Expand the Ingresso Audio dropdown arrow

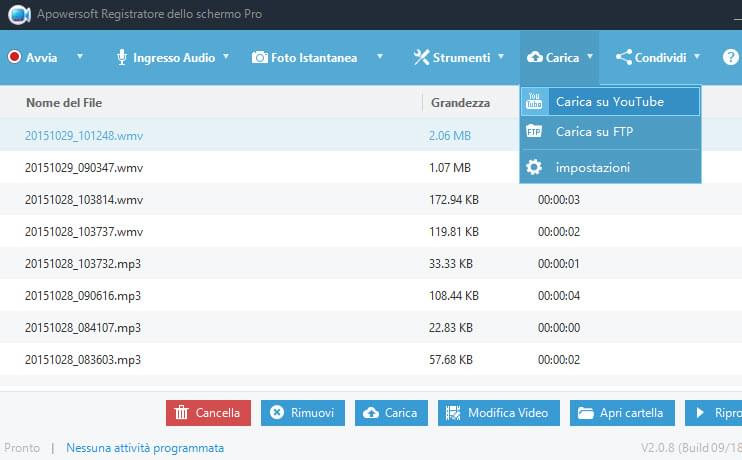click(226, 58)
